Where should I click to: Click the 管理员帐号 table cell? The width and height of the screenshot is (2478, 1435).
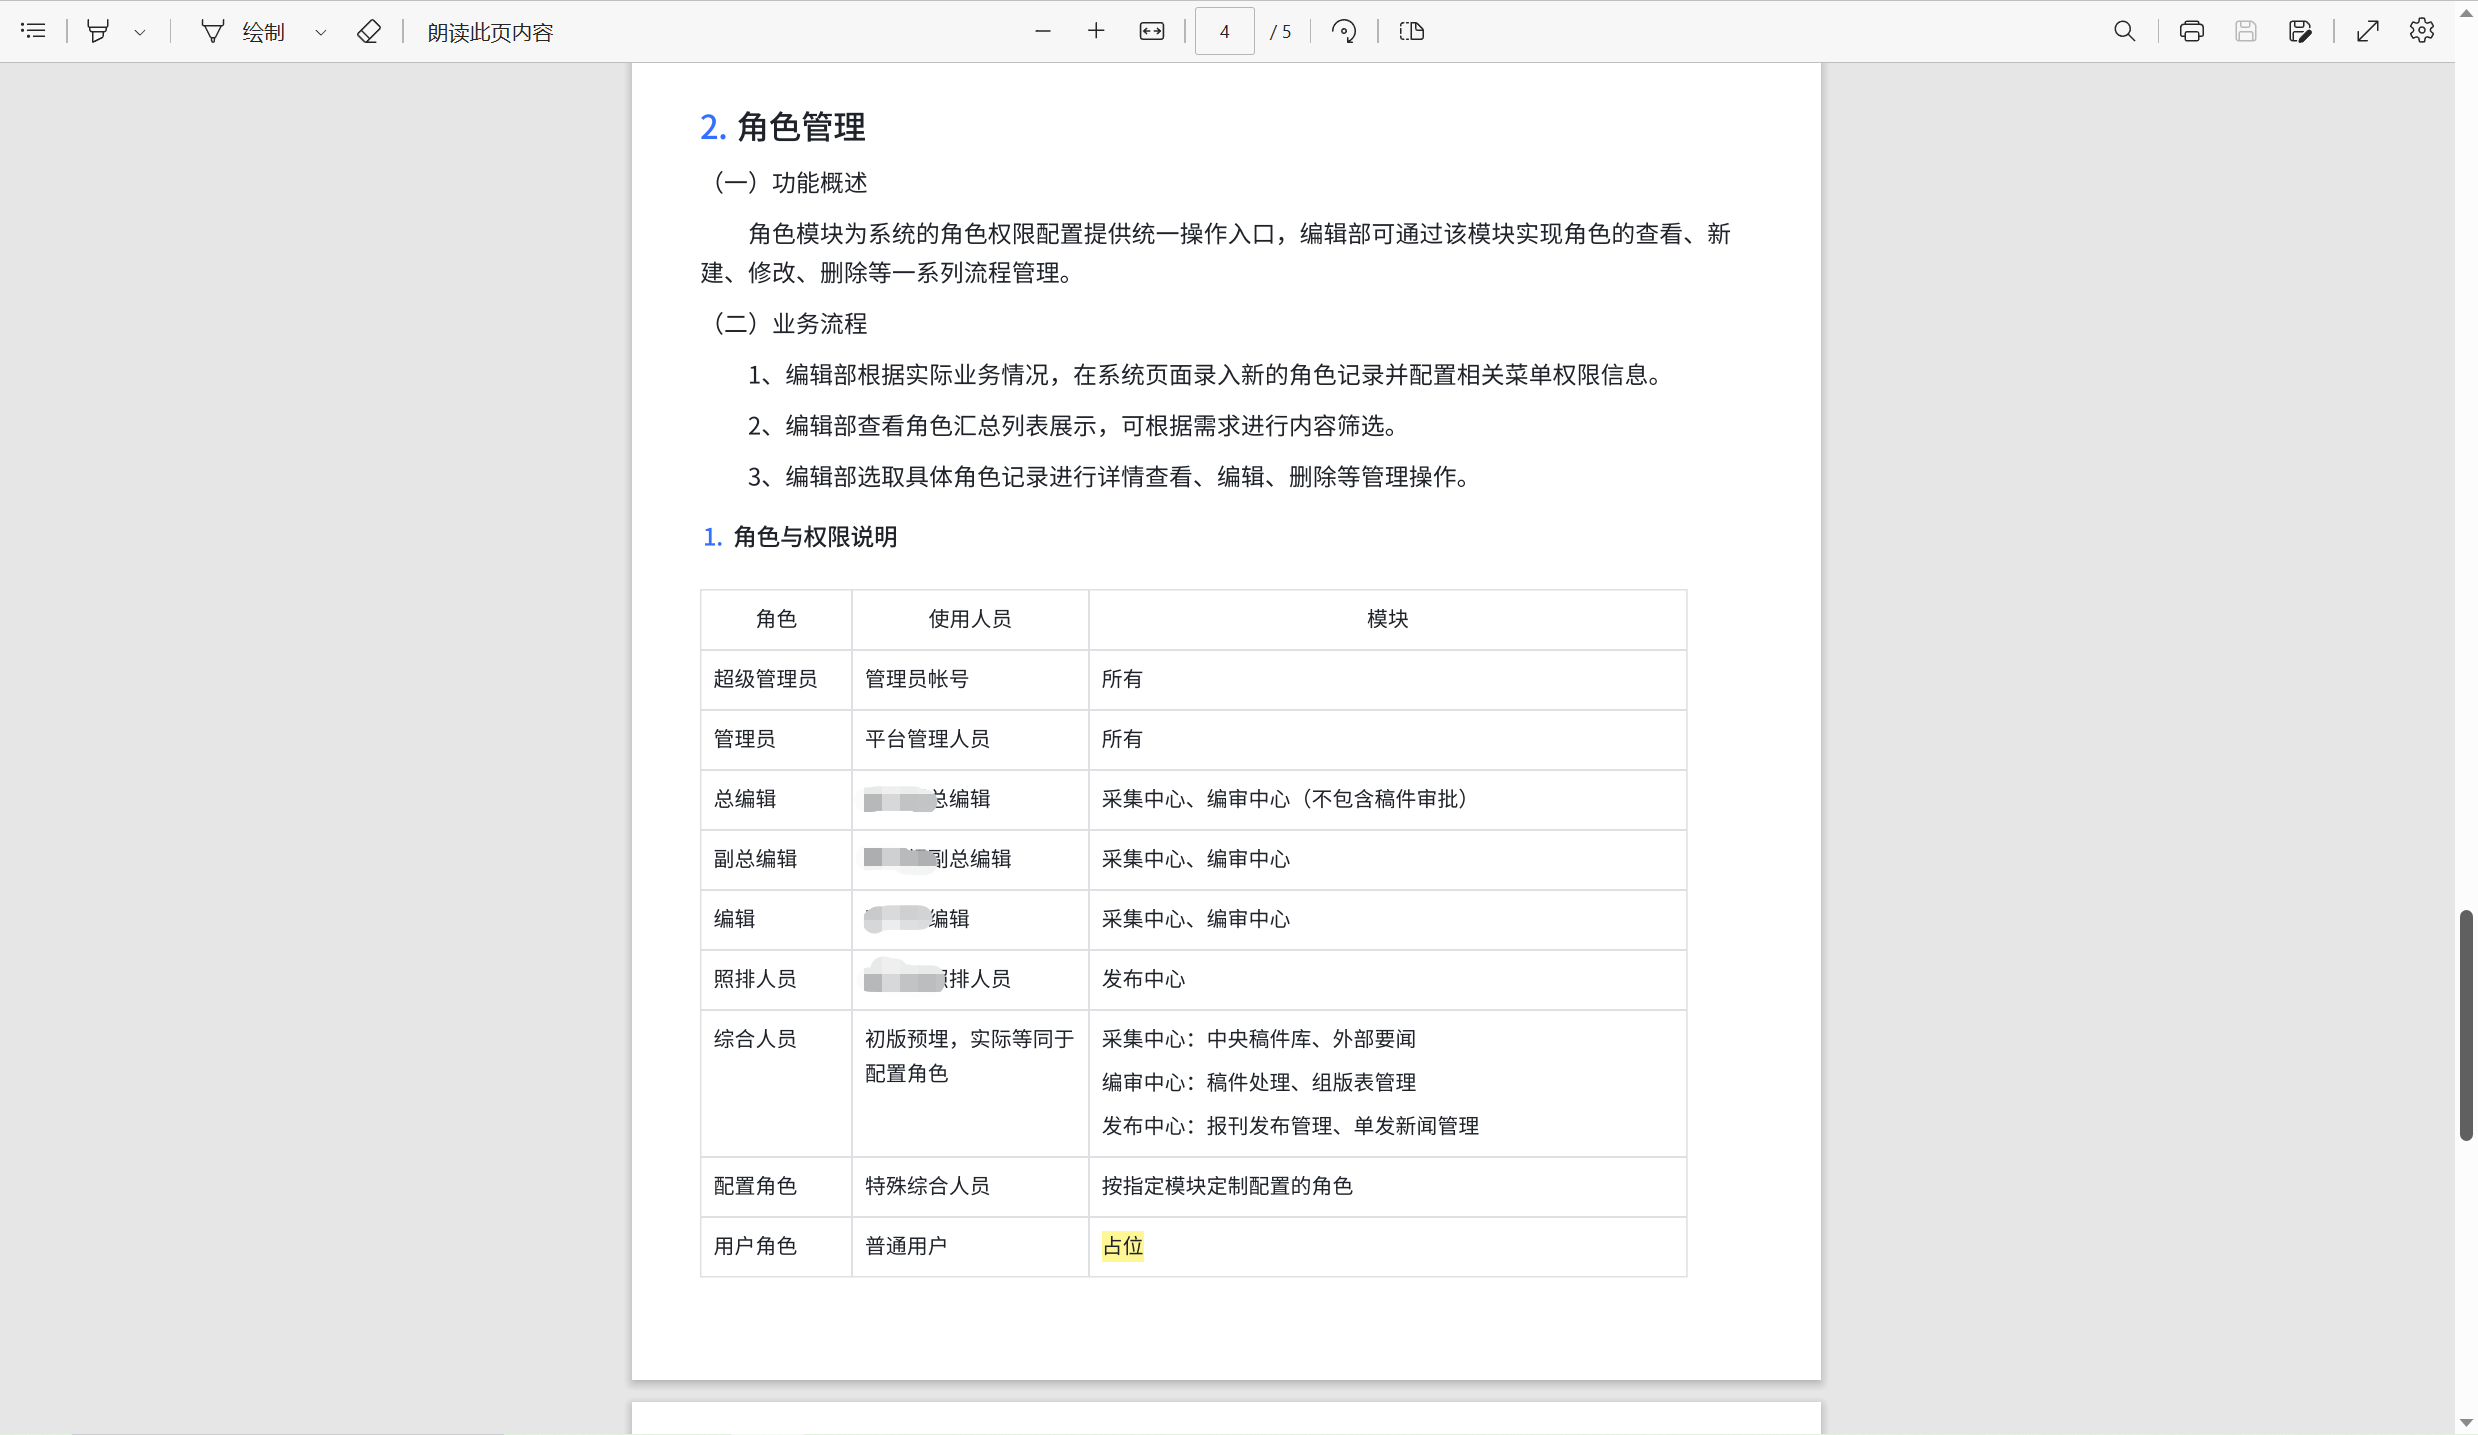[x=970, y=679]
